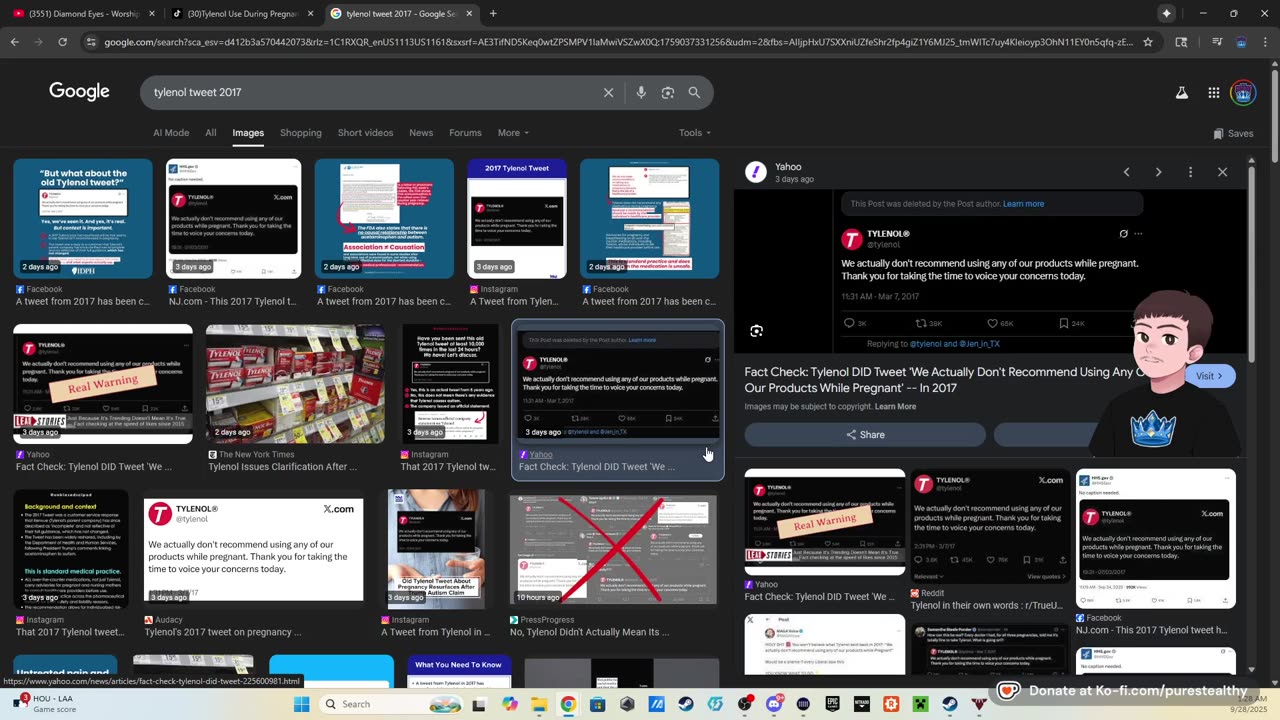1280x720 pixels.
Task: Open the Short videos tab
Action: coord(365,133)
